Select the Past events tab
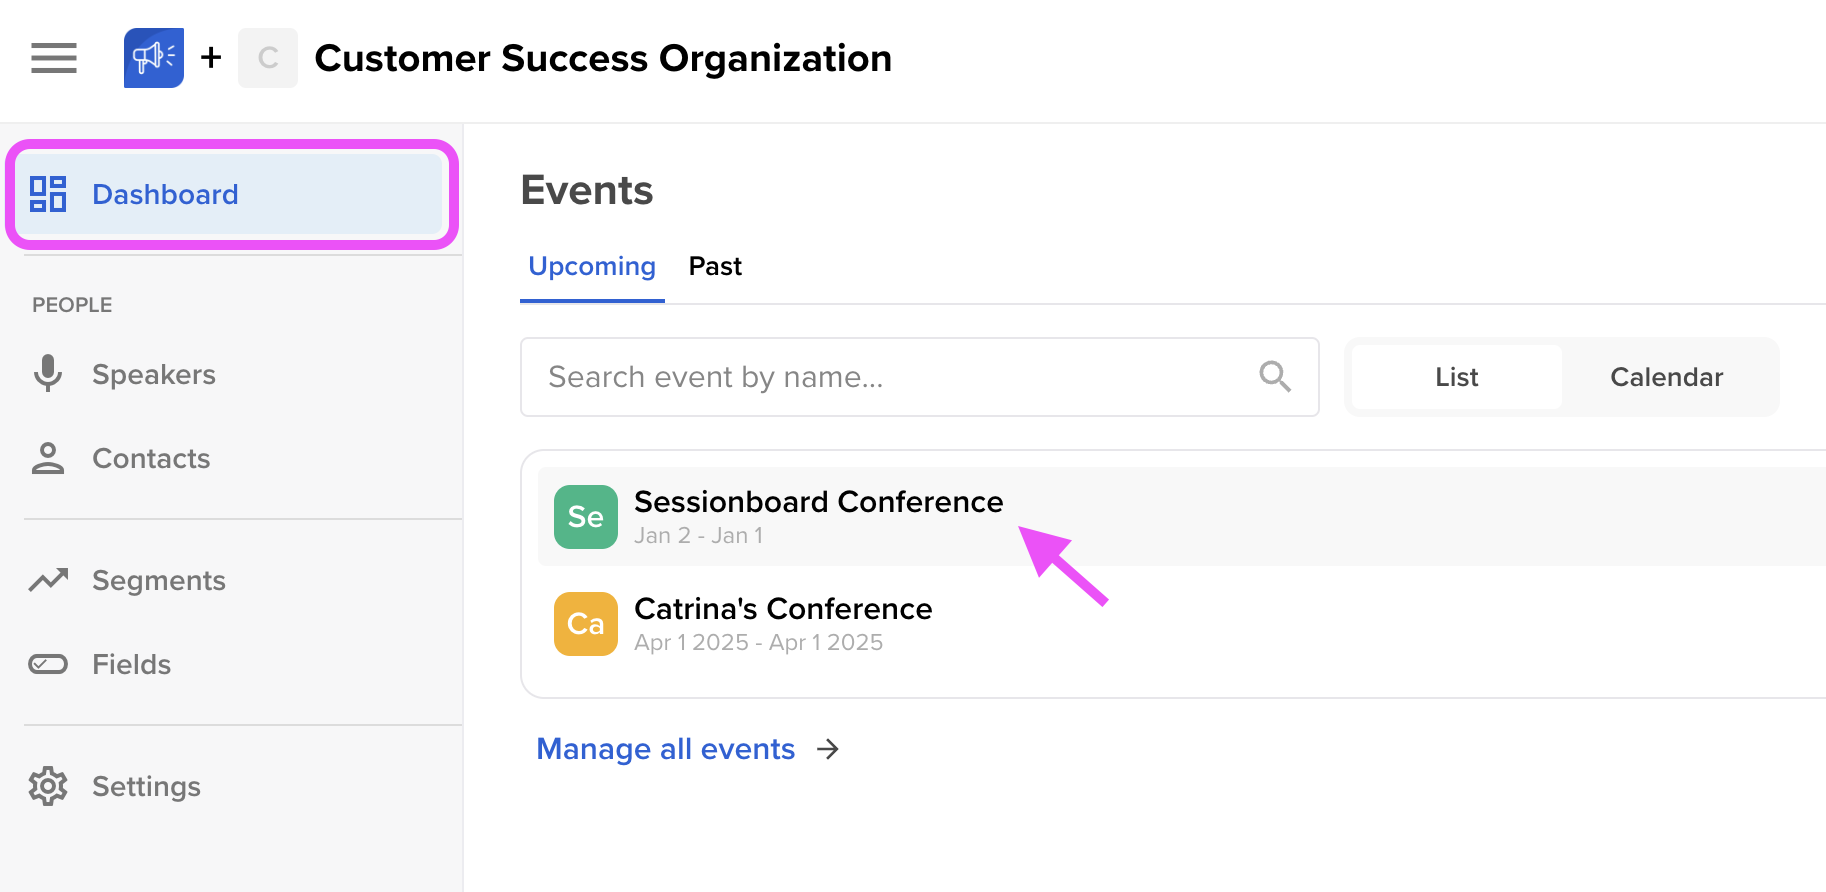 click(715, 266)
